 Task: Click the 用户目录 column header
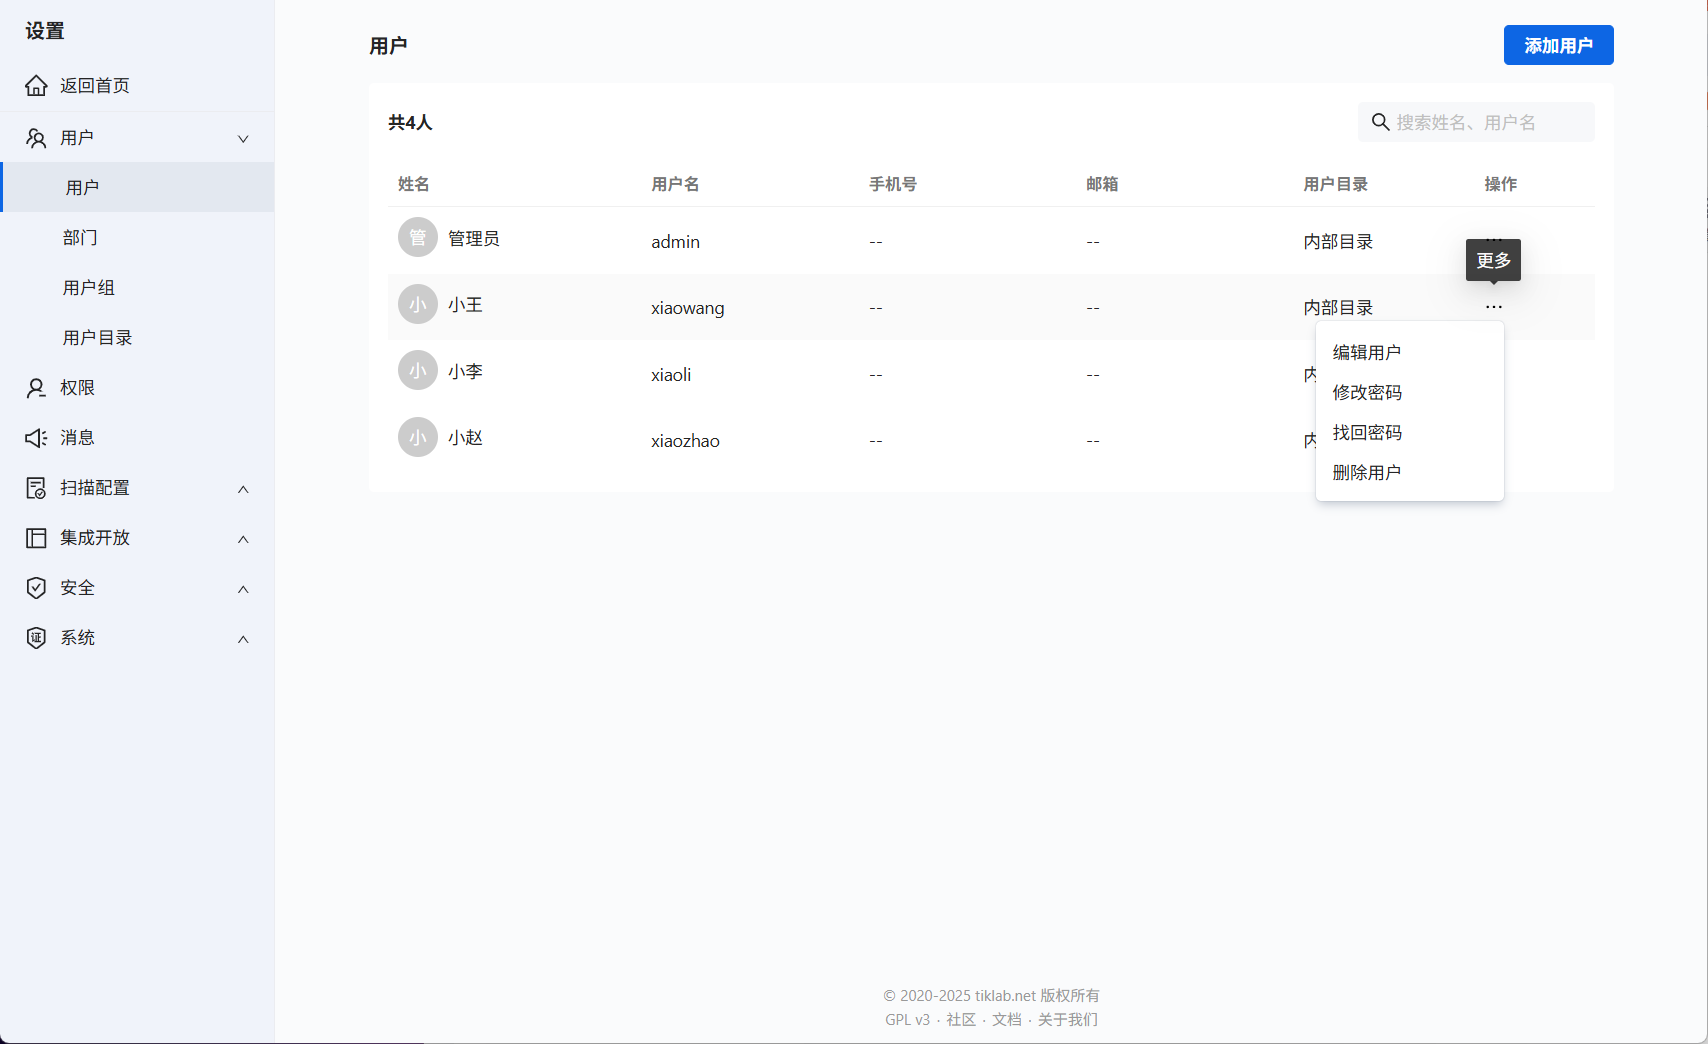click(x=1335, y=184)
